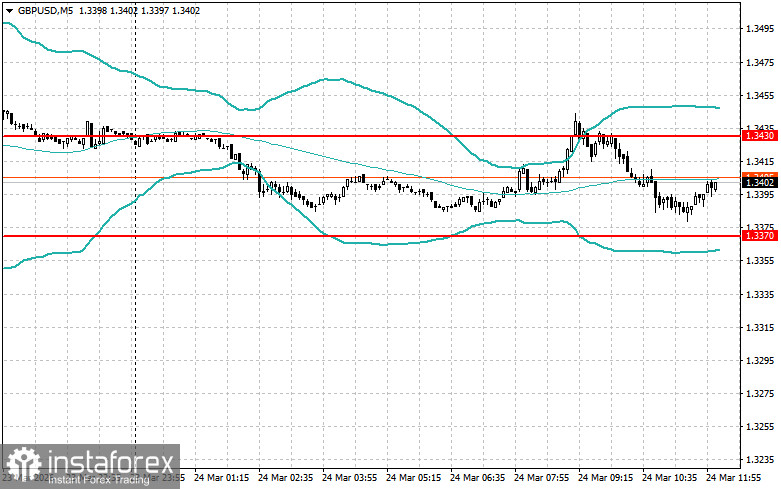This screenshot has height=489, width=781.
Task: Click the 1.3295 price axis value
Action: (760, 361)
